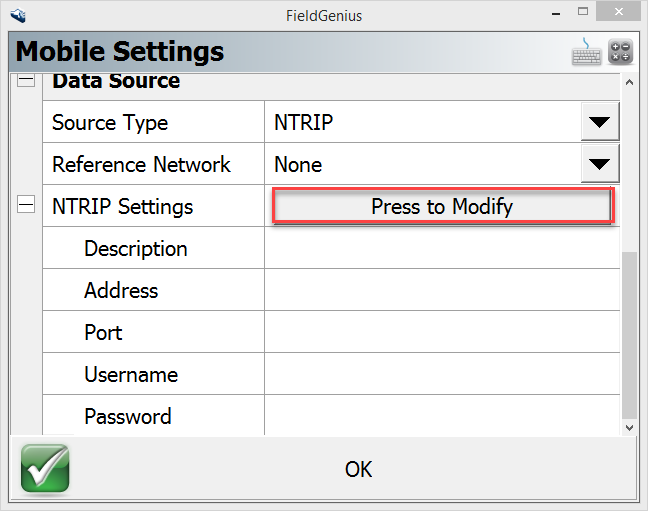The width and height of the screenshot is (648, 511).
Task: Confirm settings with the OK button
Action: (358, 469)
